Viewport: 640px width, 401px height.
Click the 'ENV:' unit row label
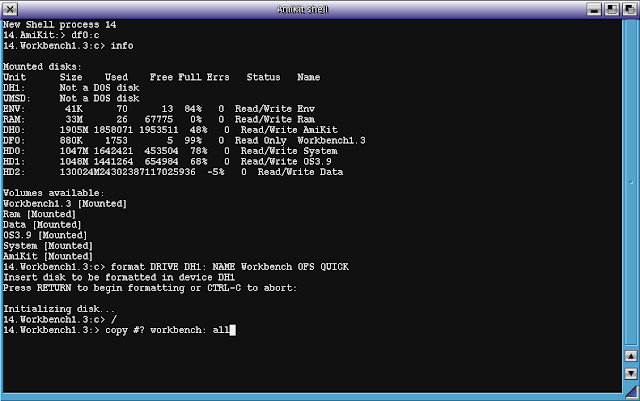pyautogui.click(x=14, y=109)
